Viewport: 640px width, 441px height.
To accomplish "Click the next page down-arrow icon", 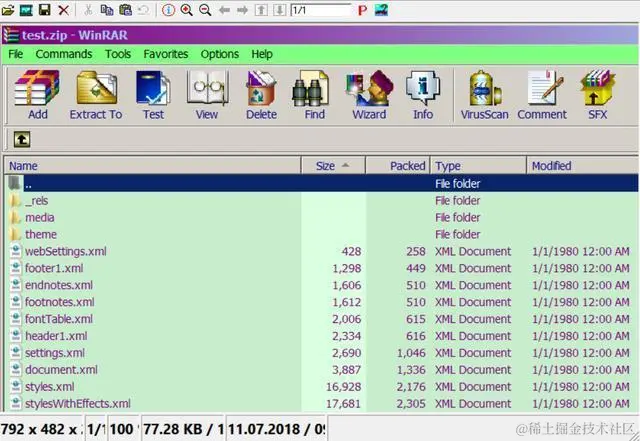I will (280, 10).
